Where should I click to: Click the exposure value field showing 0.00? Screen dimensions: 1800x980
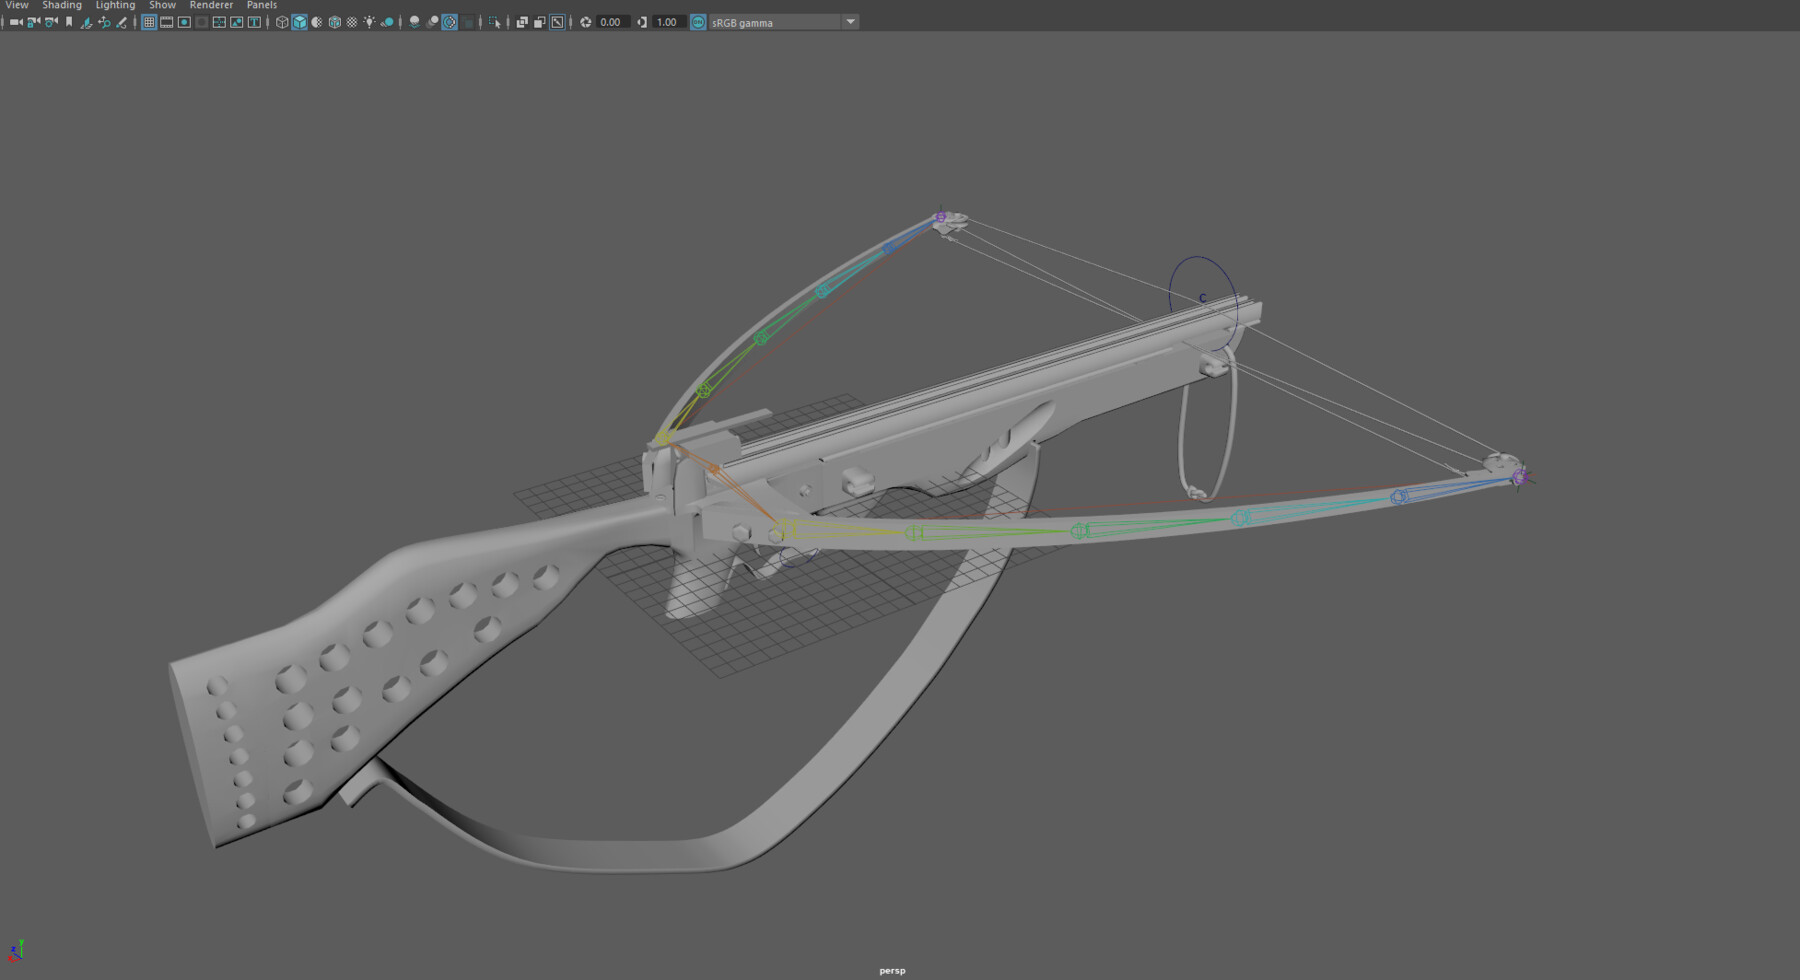pos(610,22)
